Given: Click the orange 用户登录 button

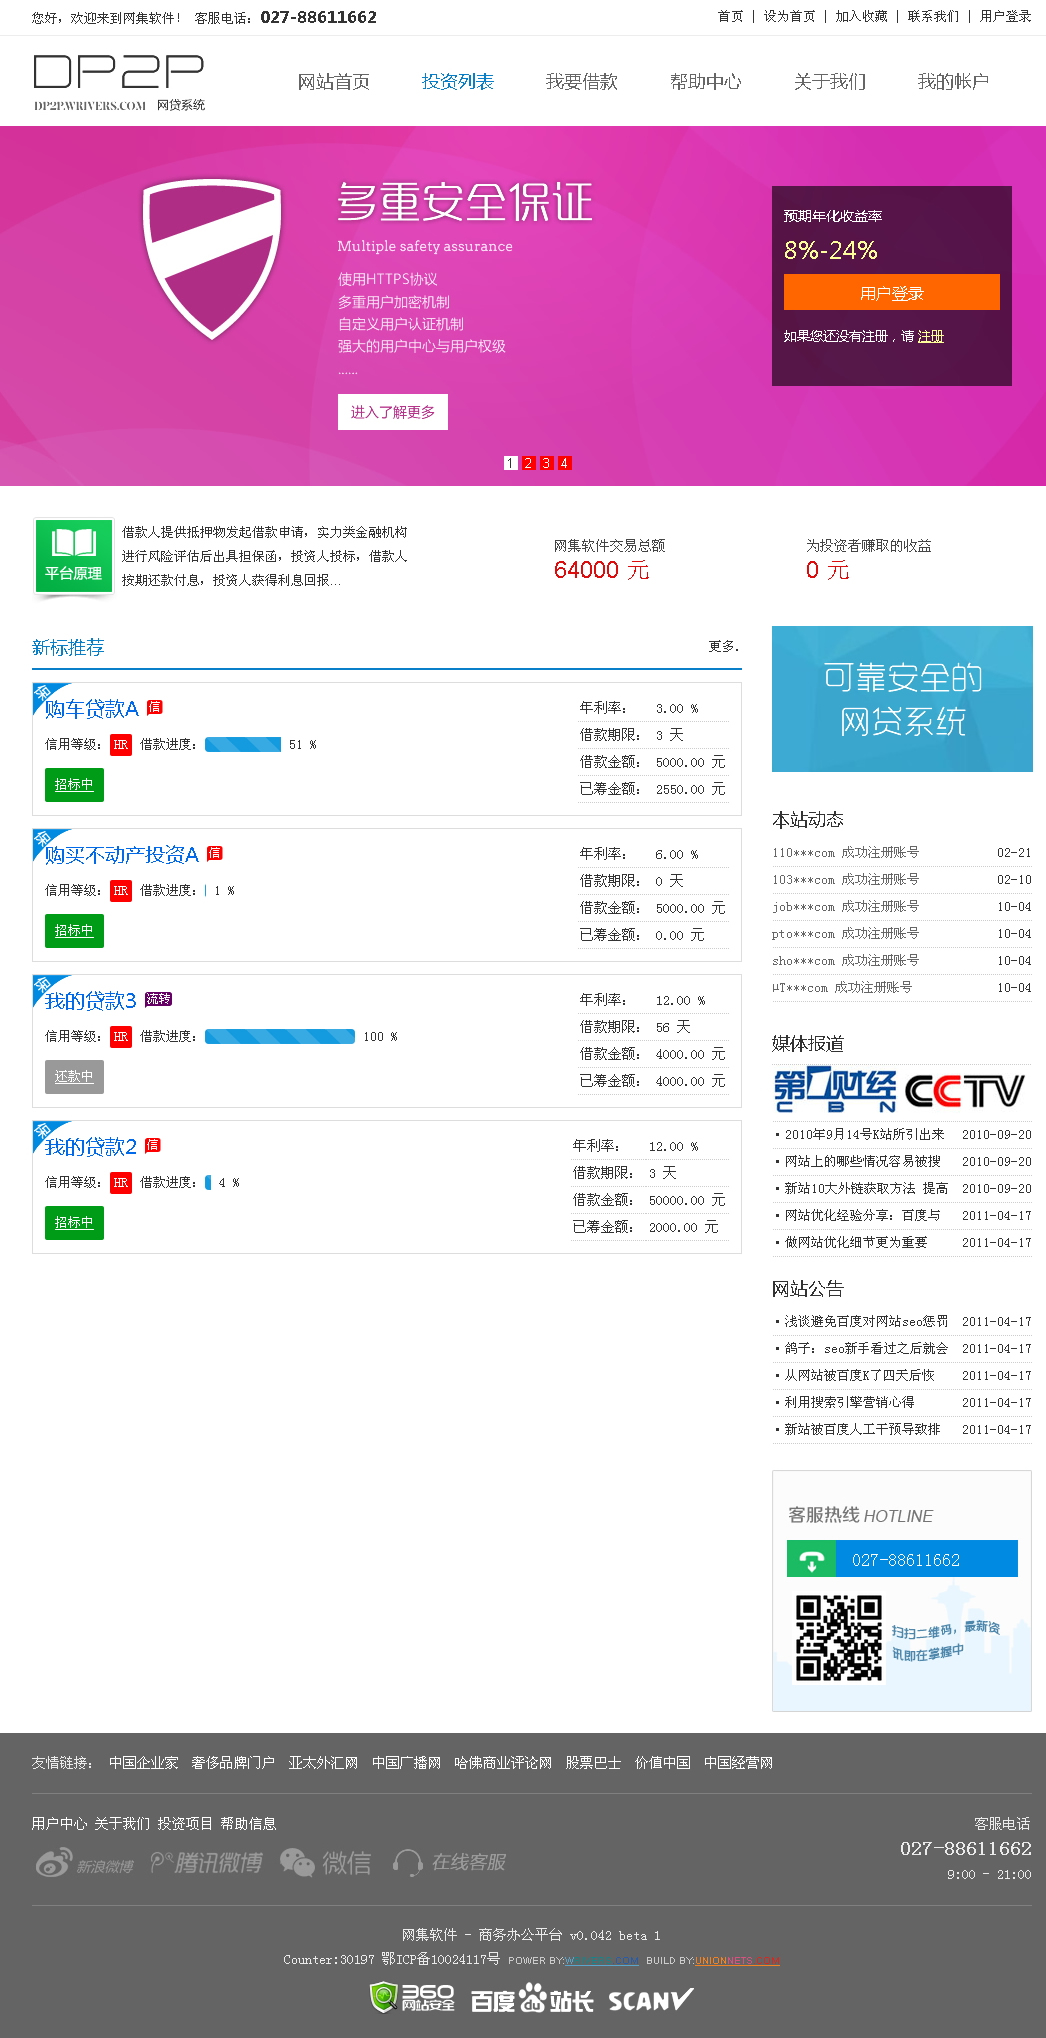Looking at the screenshot, I should (x=891, y=292).
